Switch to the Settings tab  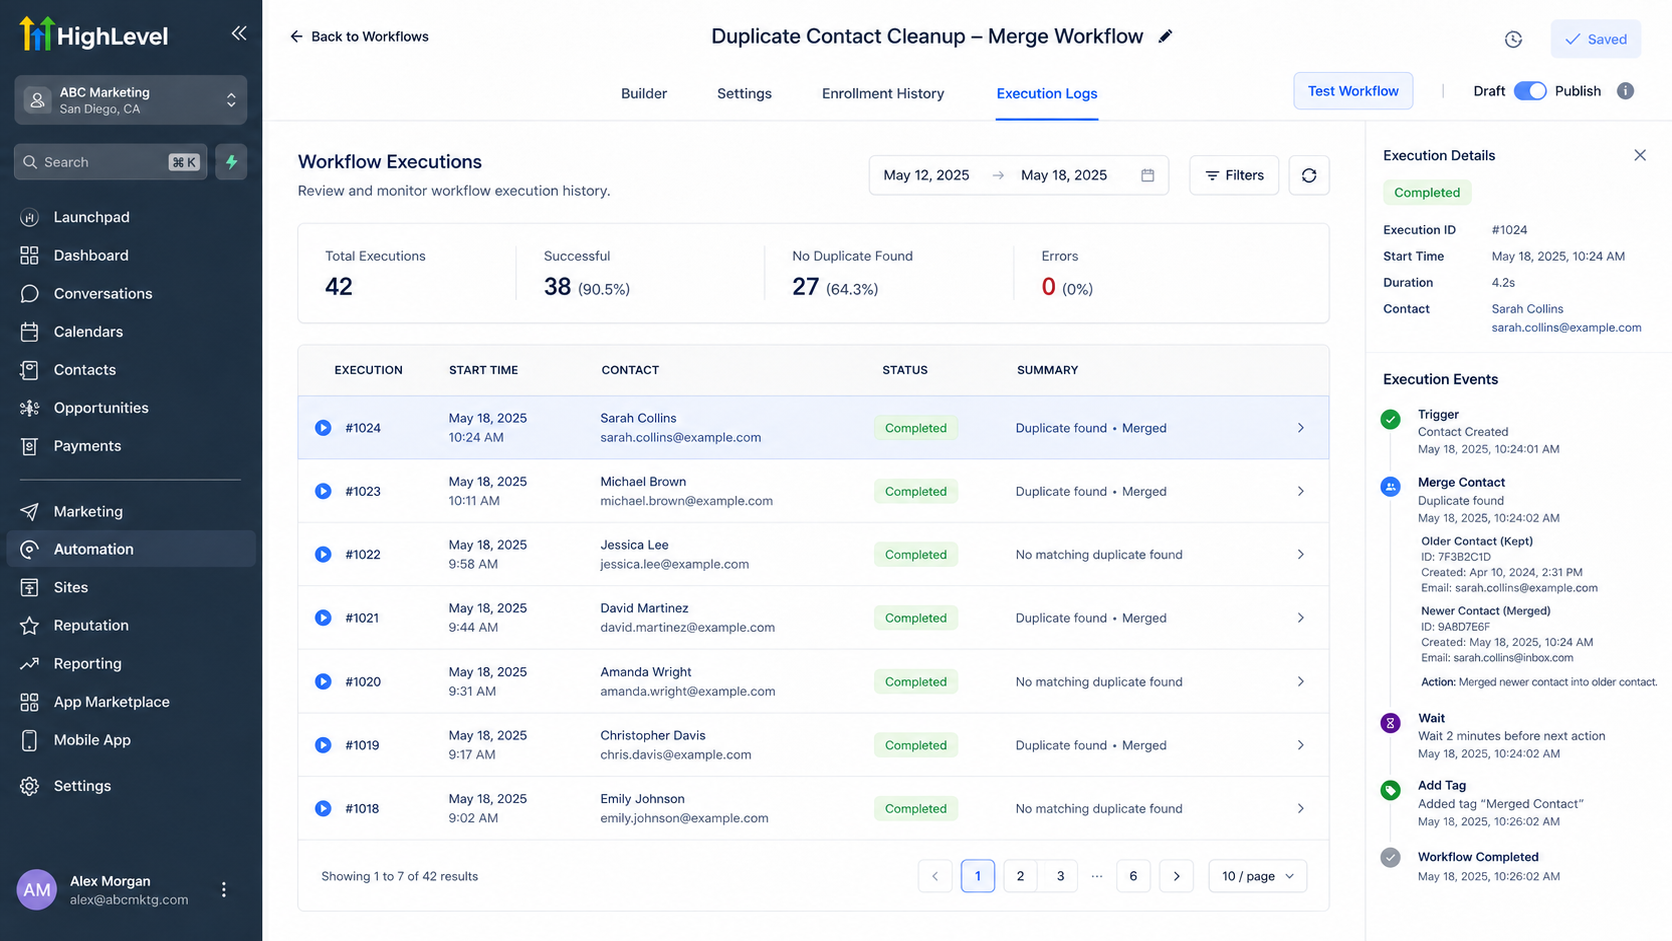[744, 93]
